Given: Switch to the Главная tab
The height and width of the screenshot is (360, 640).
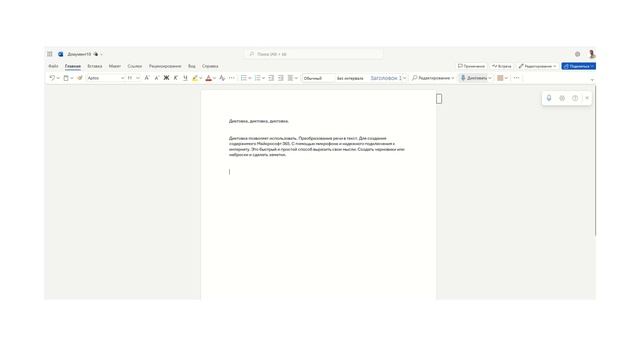Looking at the screenshot, I should (73, 66).
